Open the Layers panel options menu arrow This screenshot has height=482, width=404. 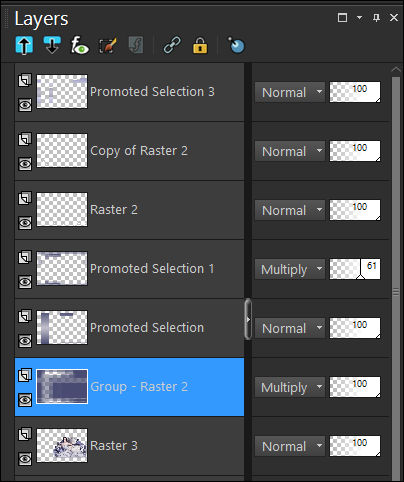(359, 17)
